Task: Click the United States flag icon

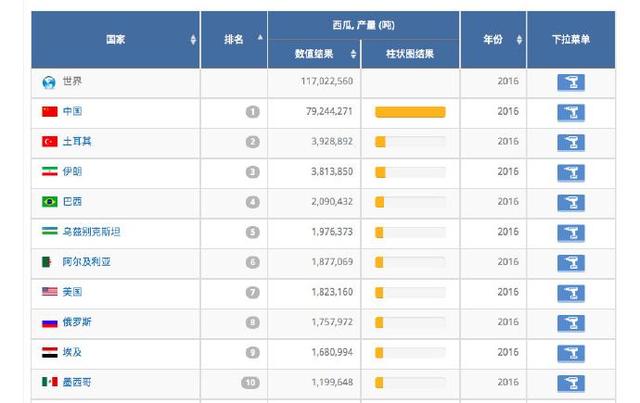Action: click(x=49, y=292)
